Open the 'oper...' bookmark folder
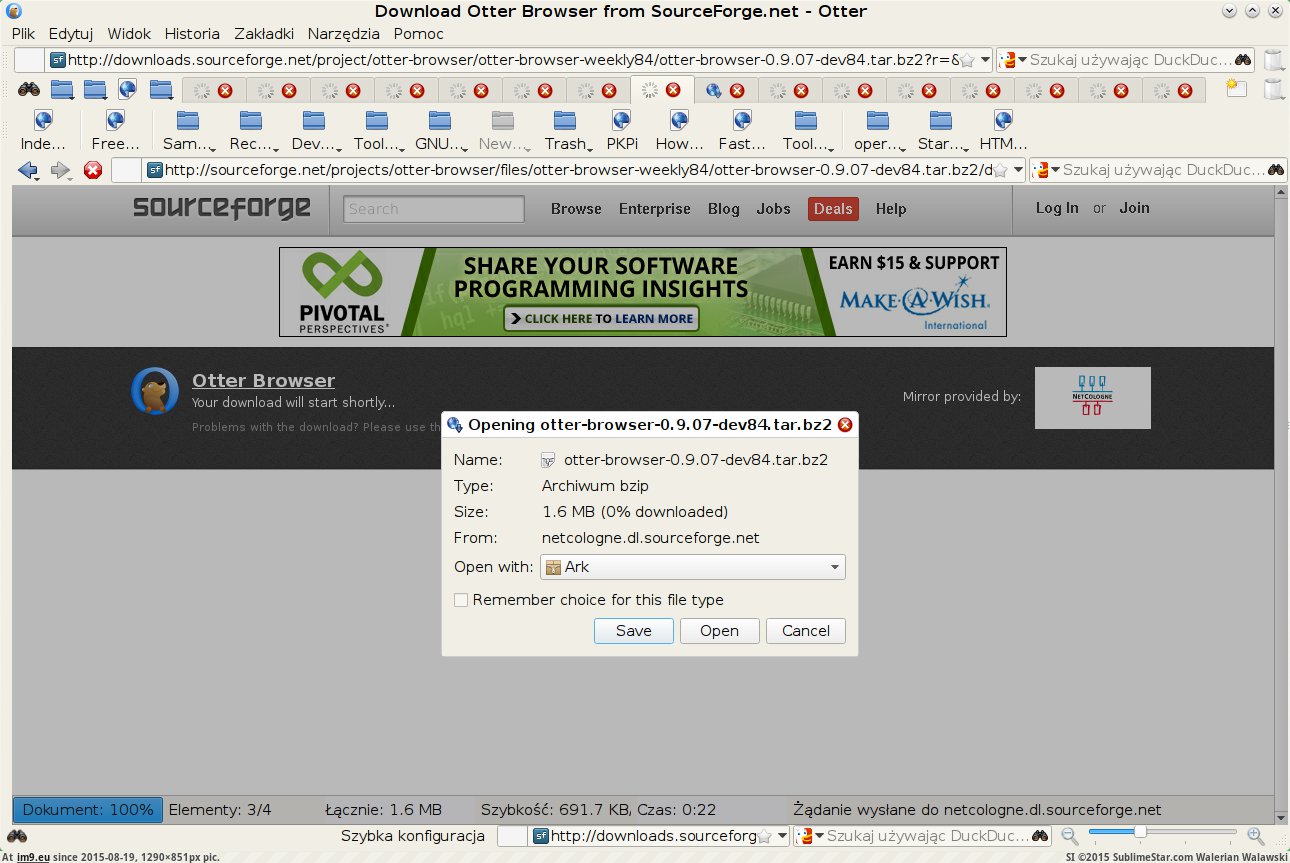 [877, 131]
